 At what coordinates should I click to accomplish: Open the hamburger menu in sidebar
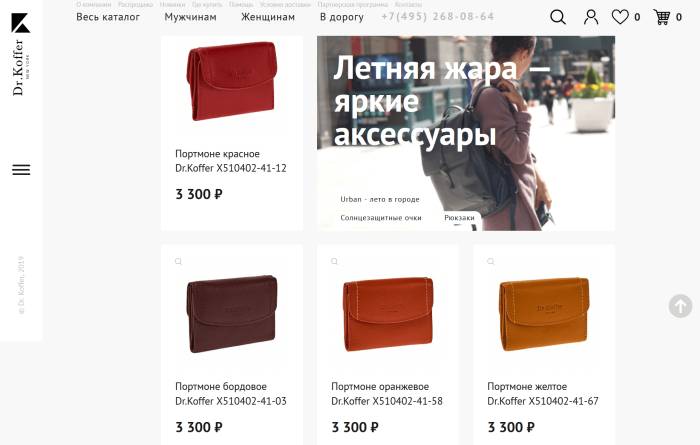click(21, 170)
